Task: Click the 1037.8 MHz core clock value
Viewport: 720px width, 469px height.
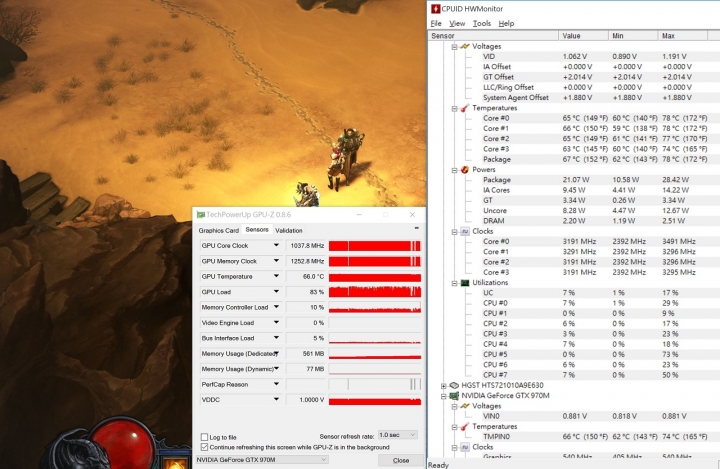Action: [307, 245]
